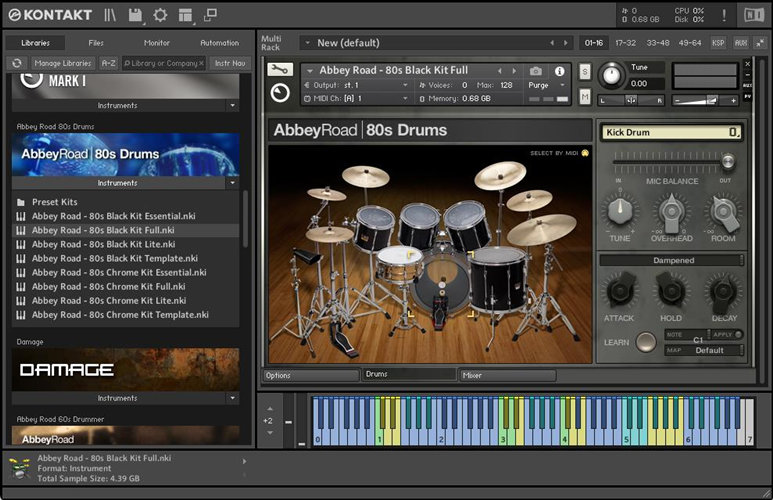Open Kontakt options gear icon
The width and height of the screenshot is (773, 500).
(x=160, y=15)
